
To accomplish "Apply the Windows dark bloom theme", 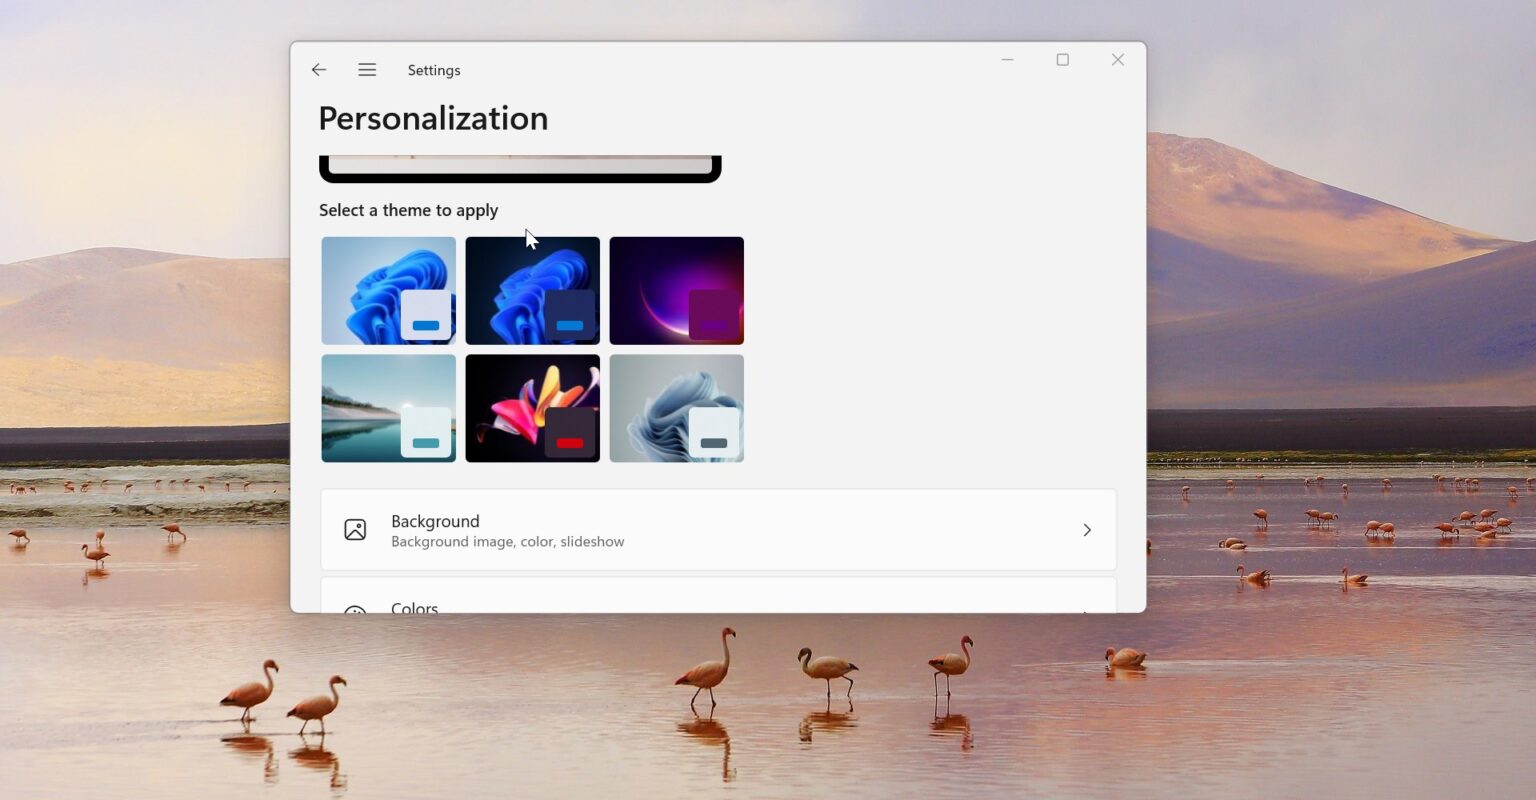I will tap(532, 290).
